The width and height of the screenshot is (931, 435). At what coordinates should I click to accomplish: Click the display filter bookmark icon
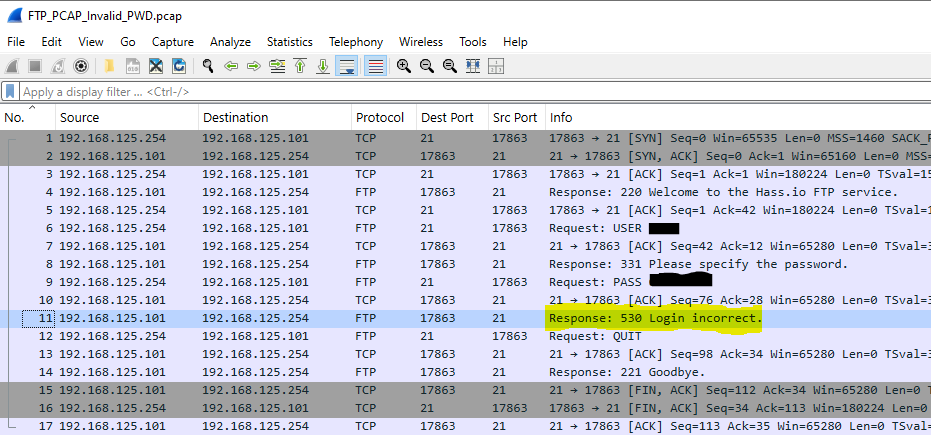coord(10,92)
